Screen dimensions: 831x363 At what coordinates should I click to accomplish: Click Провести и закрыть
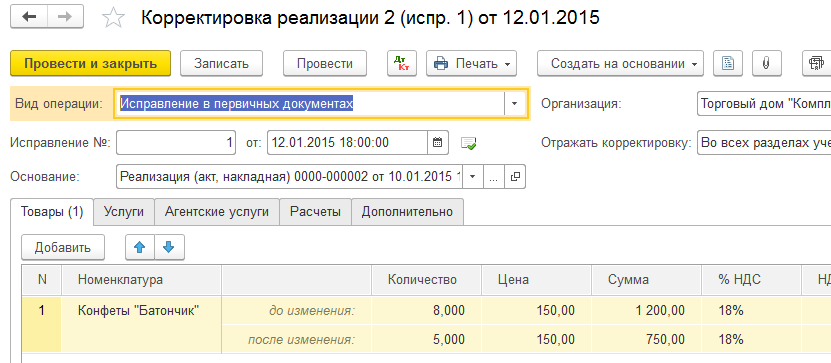[x=91, y=64]
